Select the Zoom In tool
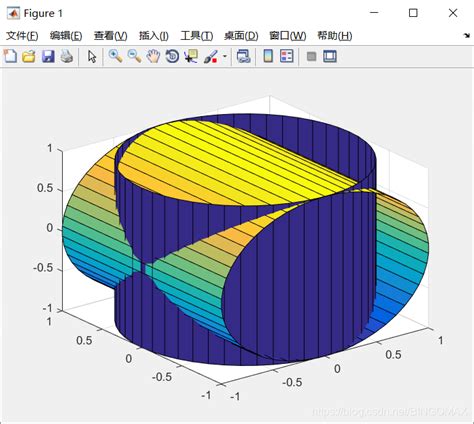The height and width of the screenshot is (424, 474). point(115,56)
